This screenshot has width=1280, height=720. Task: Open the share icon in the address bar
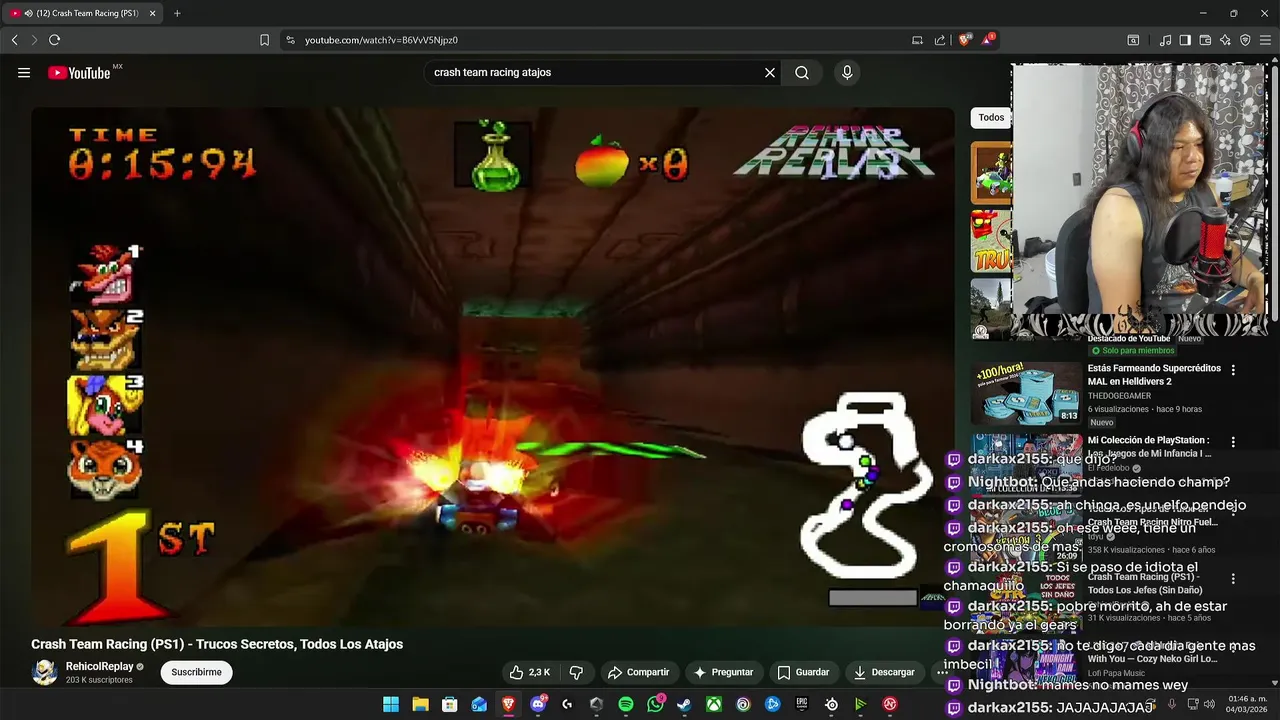pos(940,40)
